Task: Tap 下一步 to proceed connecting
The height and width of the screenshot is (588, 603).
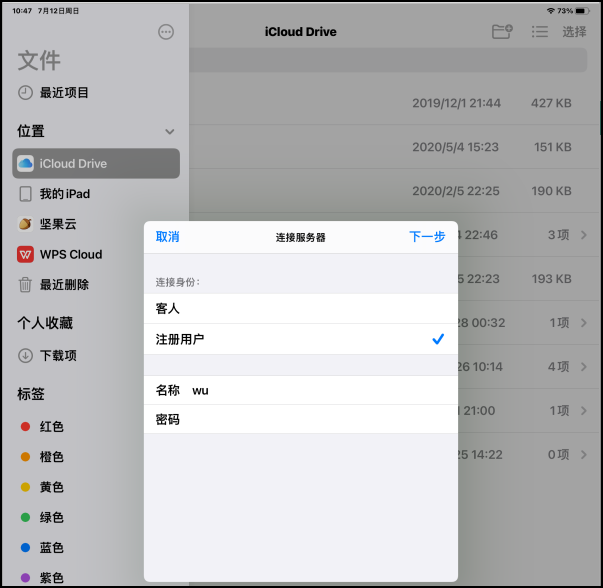Action: click(x=427, y=237)
